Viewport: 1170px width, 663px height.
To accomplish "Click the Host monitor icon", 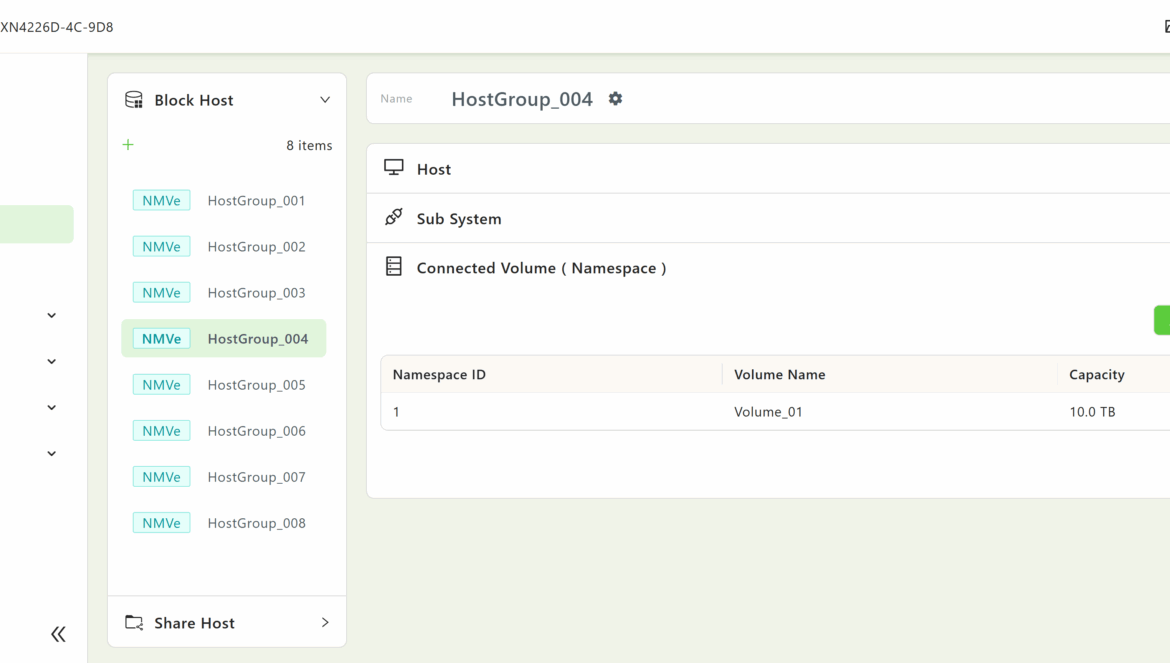I will coord(394,168).
